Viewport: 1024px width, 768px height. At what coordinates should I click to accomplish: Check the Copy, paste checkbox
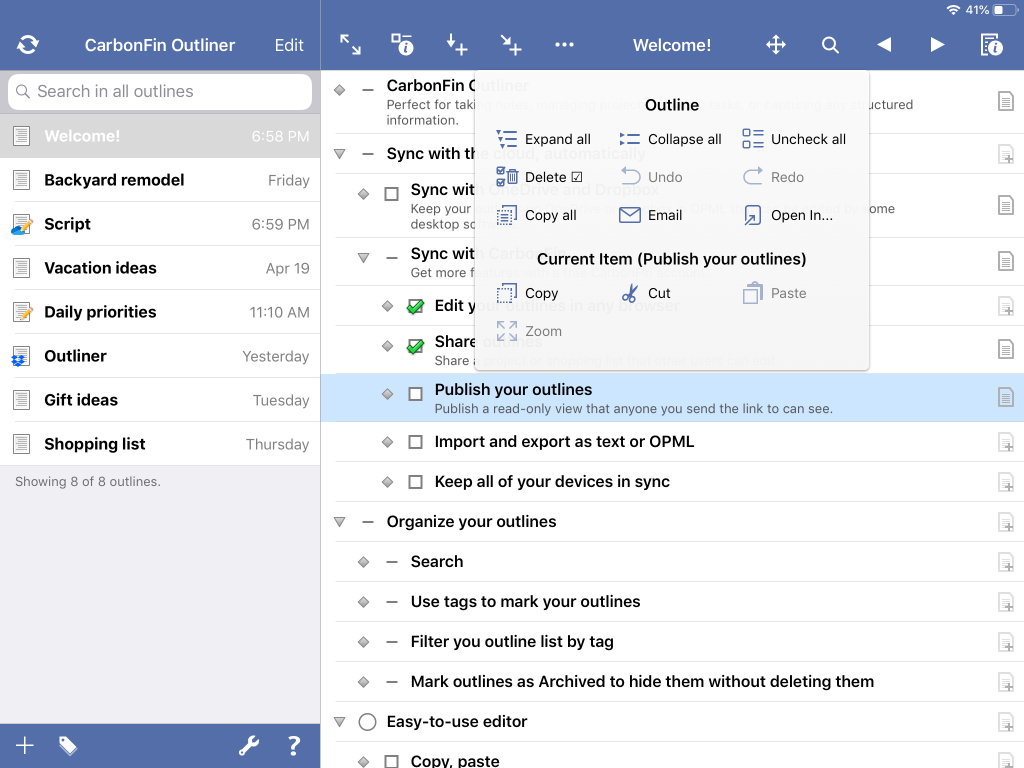[x=391, y=761]
